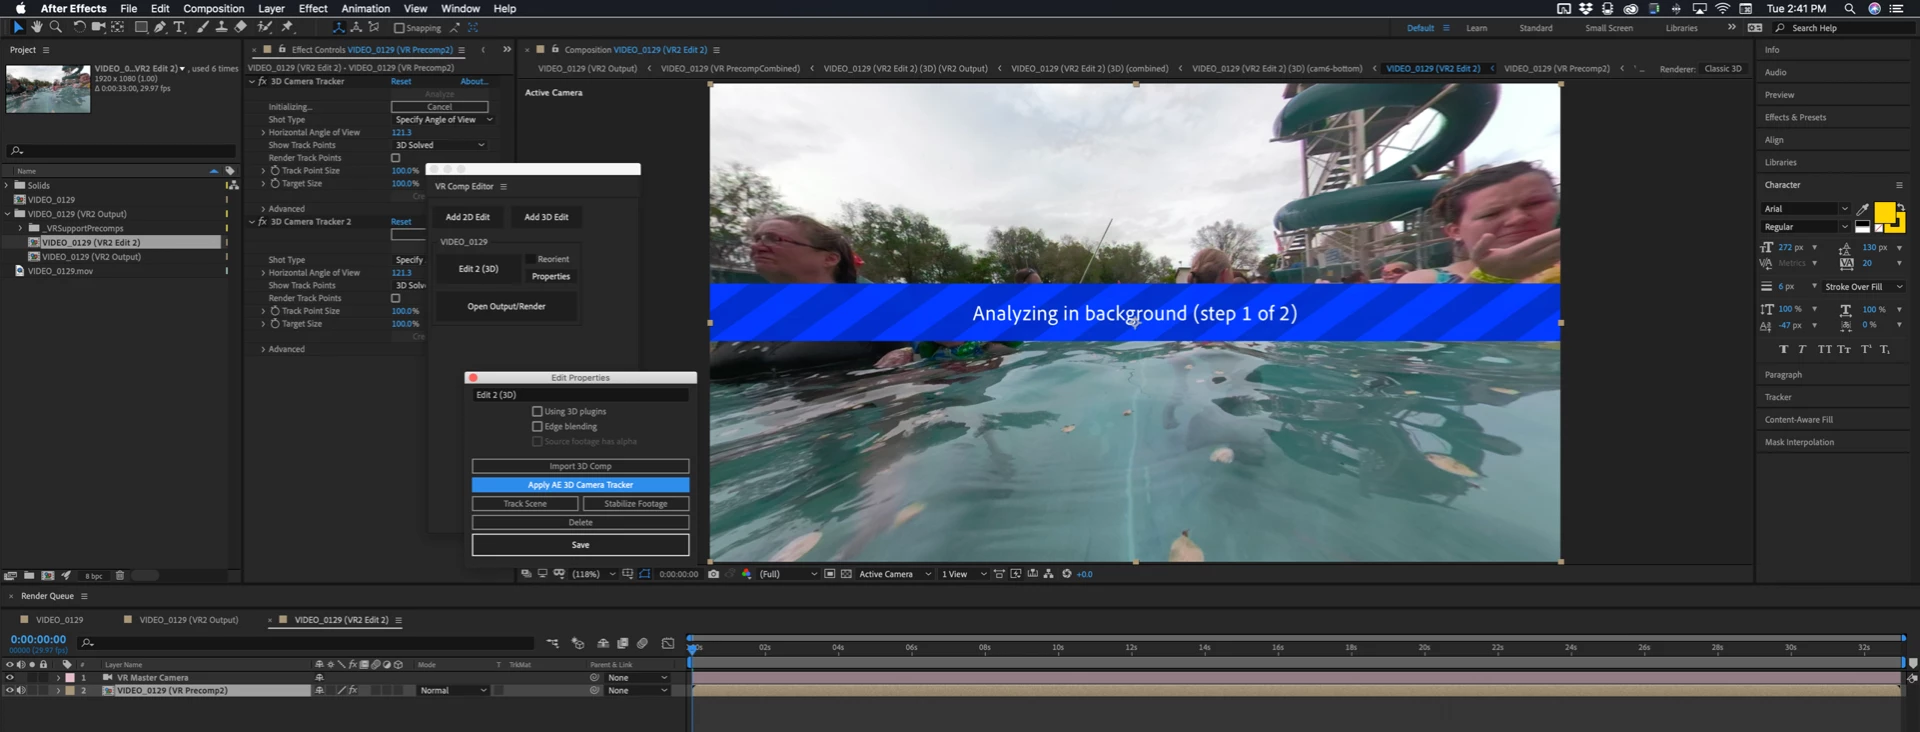Select the Selection arrow tool
Viewport: 1920px width, 732px height.
click(x=18, y=27)
